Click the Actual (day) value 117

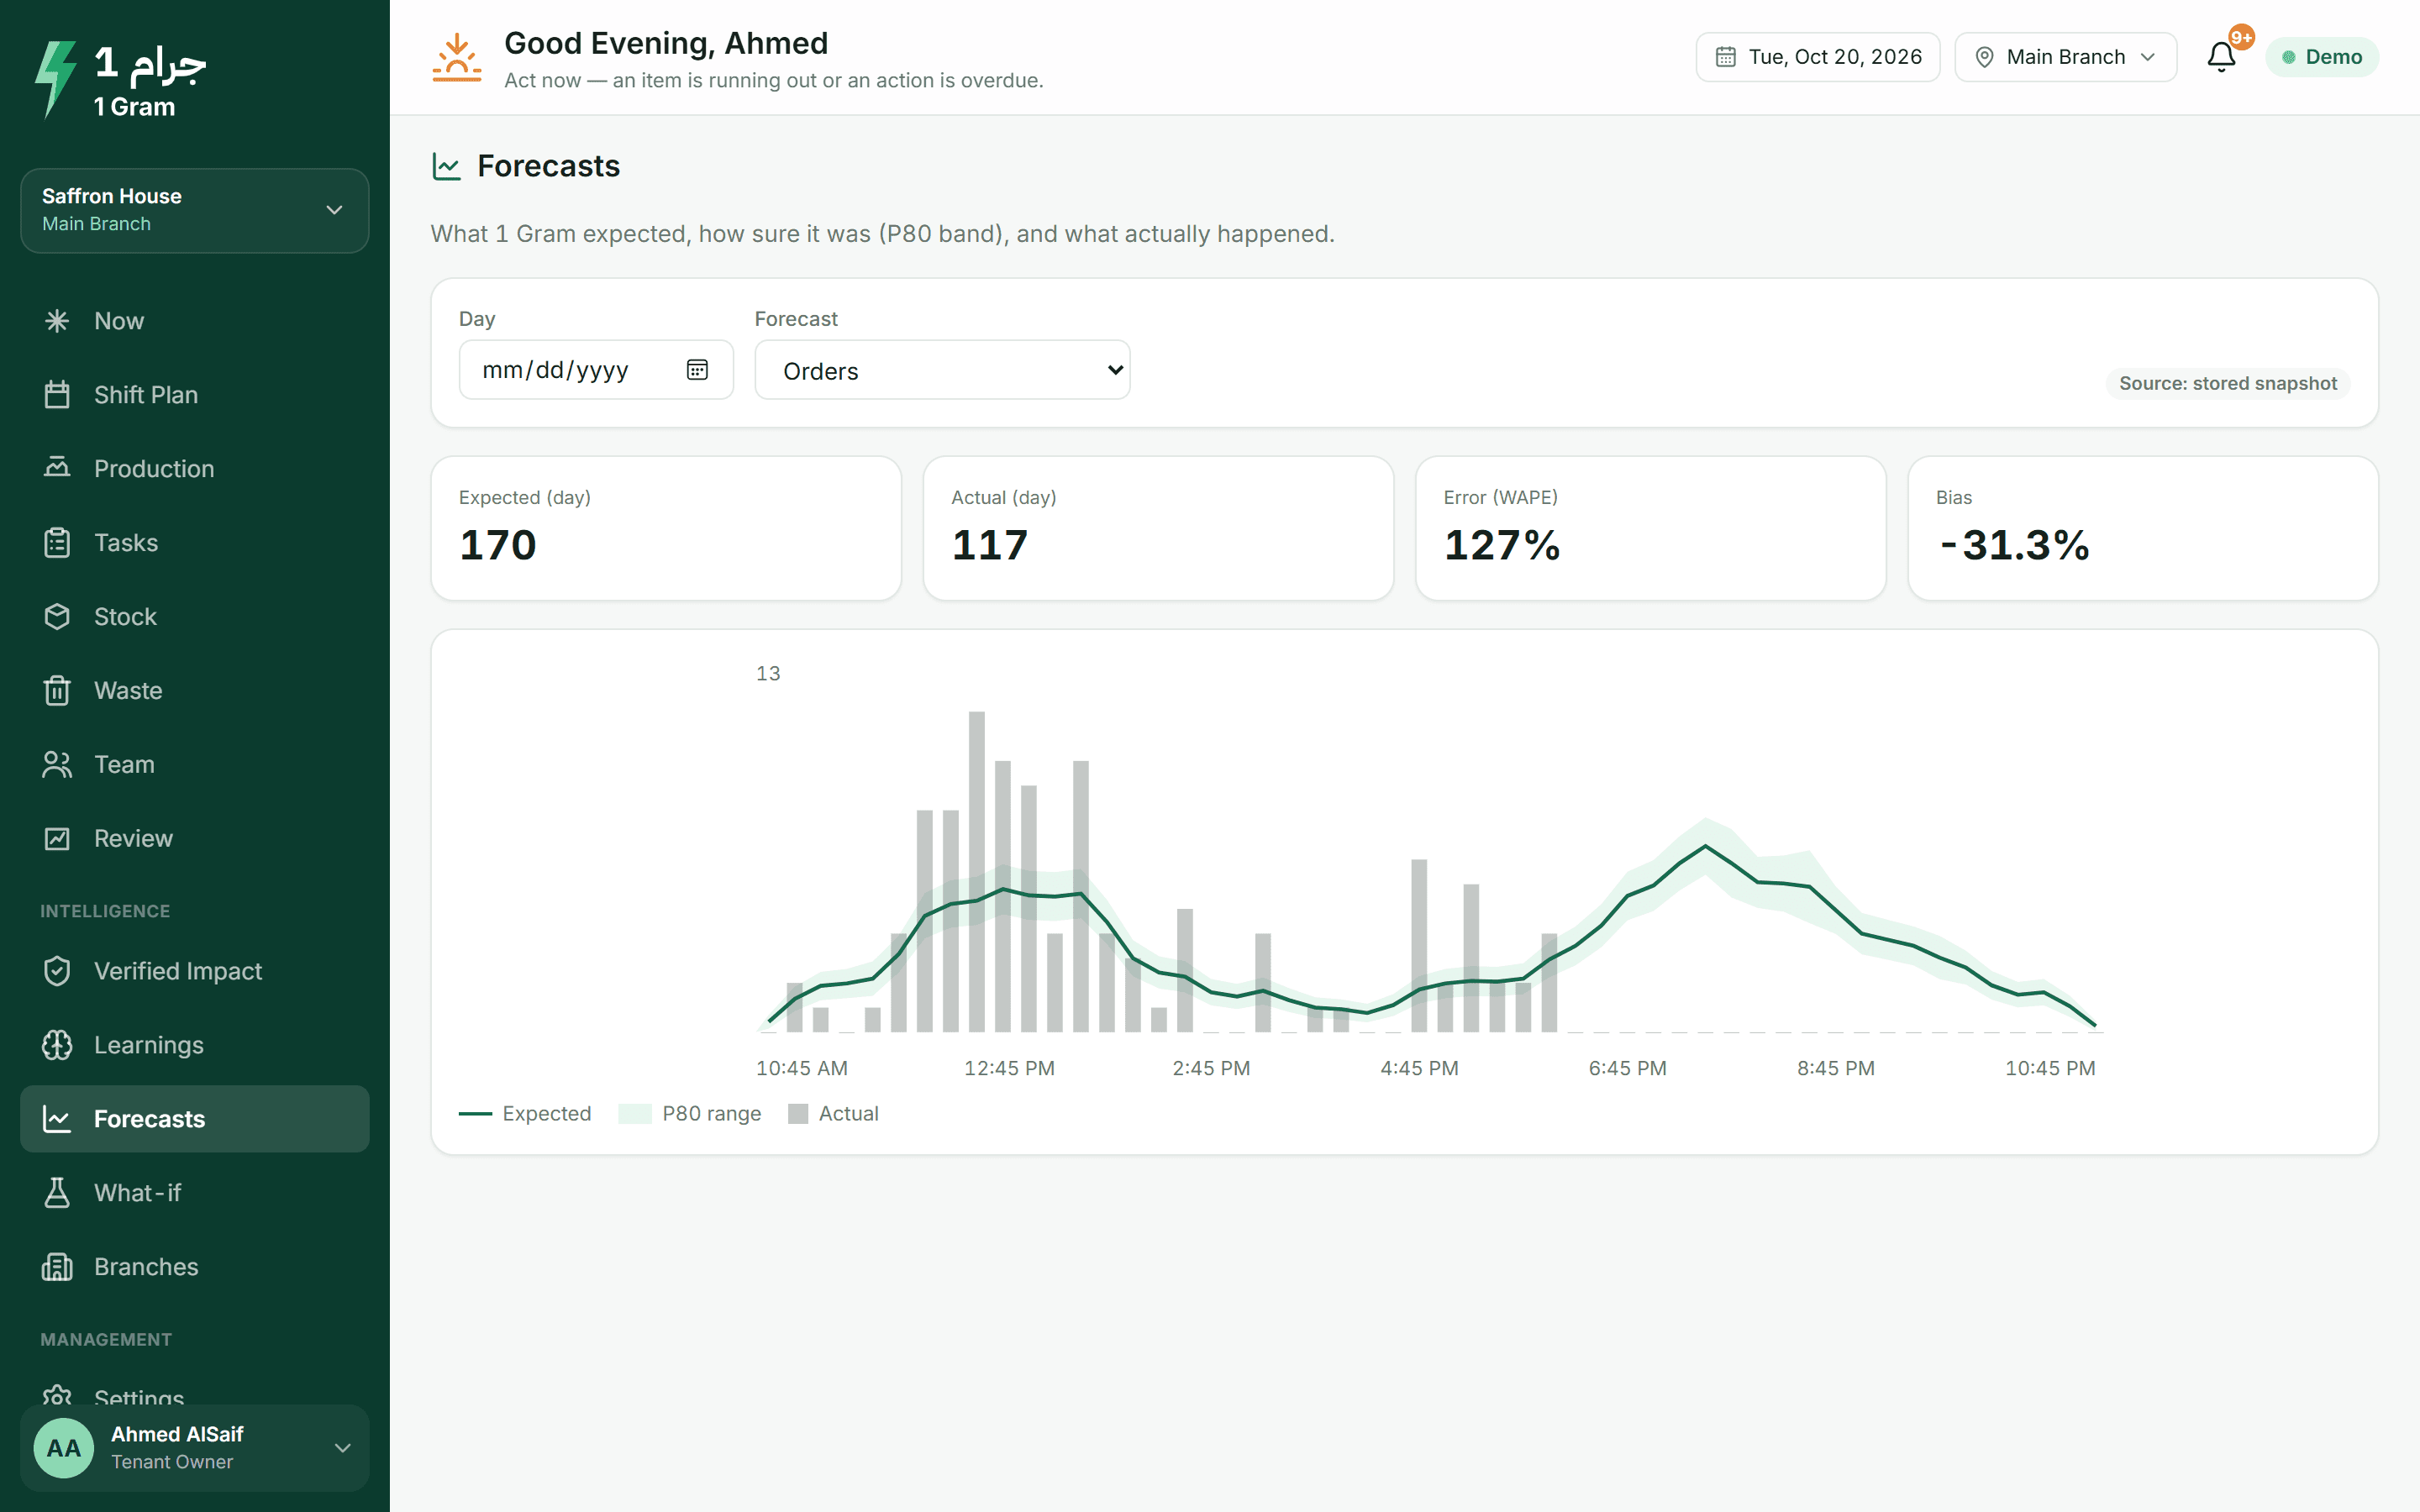point(990,545)
